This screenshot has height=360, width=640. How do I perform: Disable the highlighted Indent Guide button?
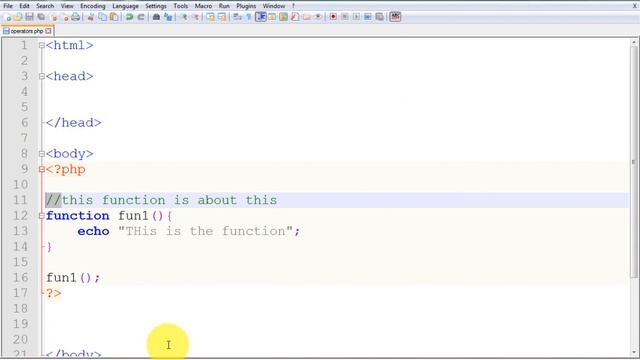(261, 17)
